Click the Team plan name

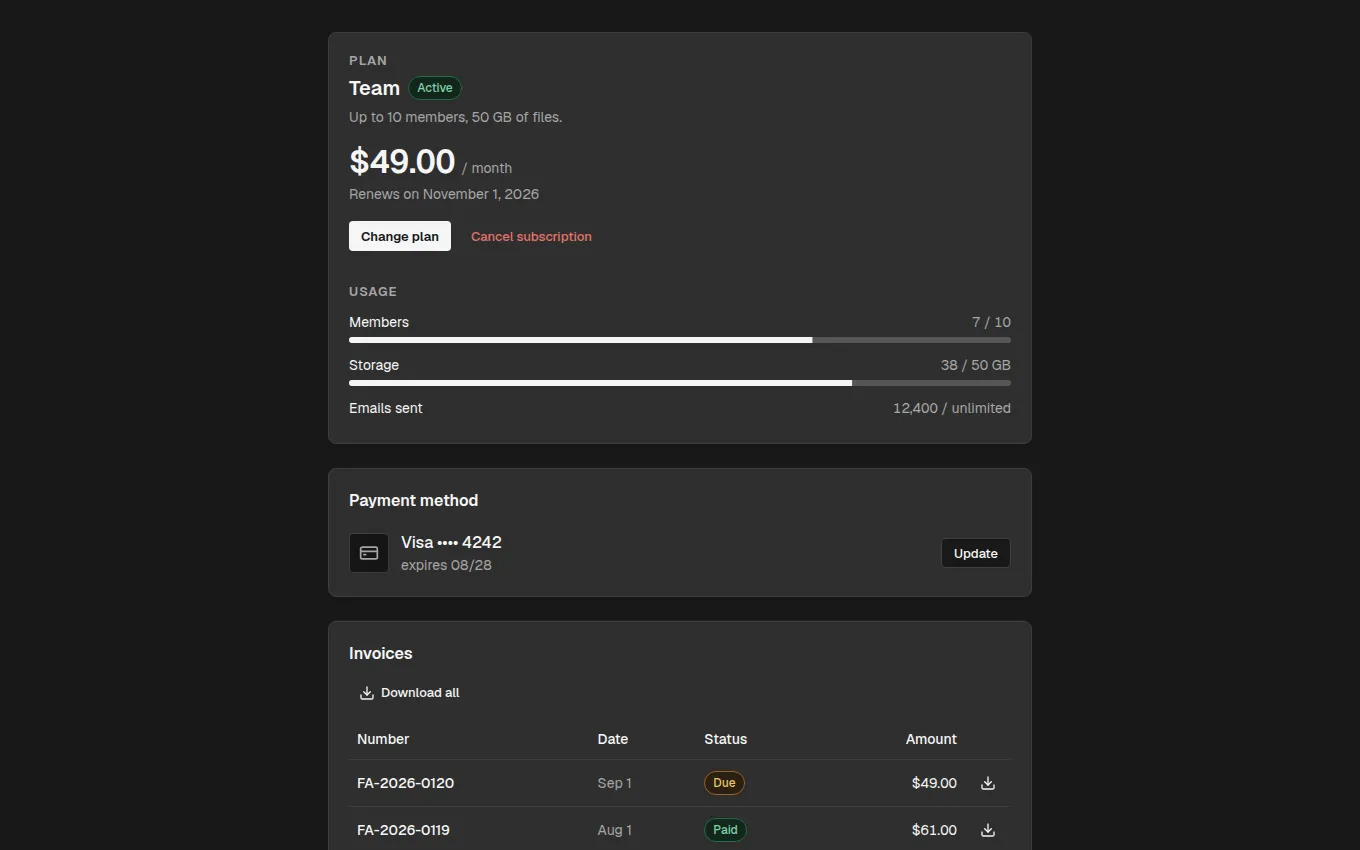[x=374, y=88]
